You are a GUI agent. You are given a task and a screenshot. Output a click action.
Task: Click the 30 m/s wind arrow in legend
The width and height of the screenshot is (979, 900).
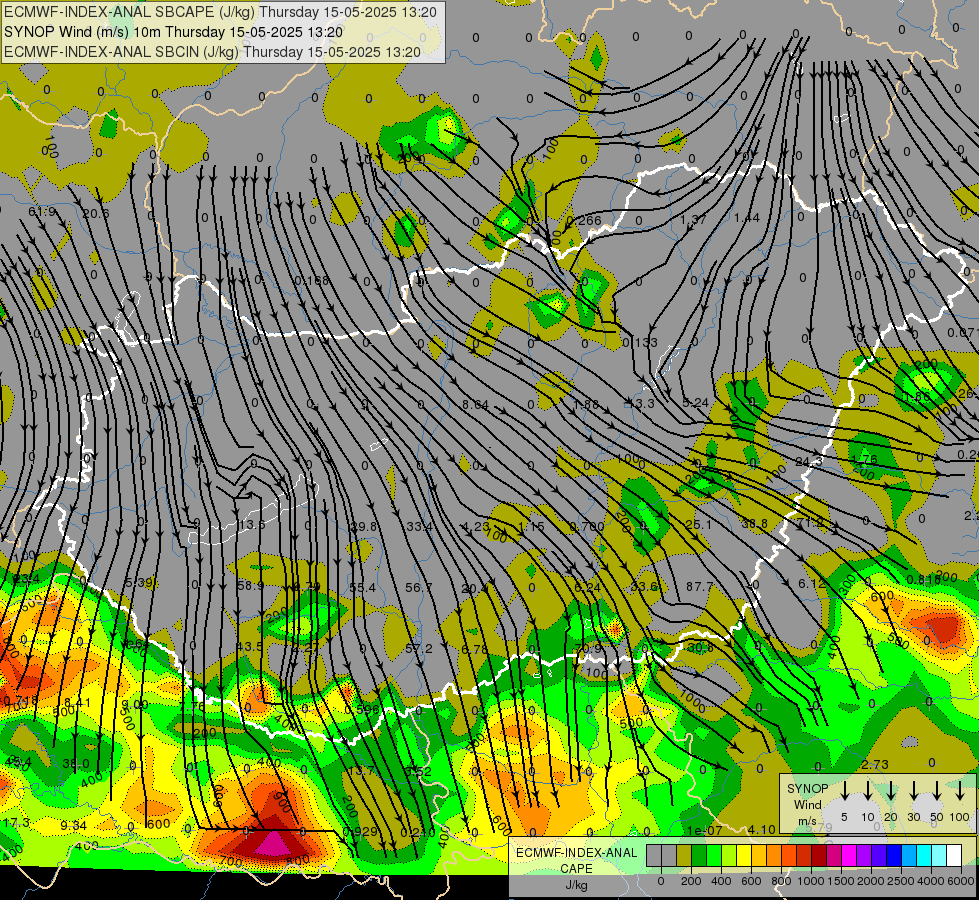tap(913, 792)
